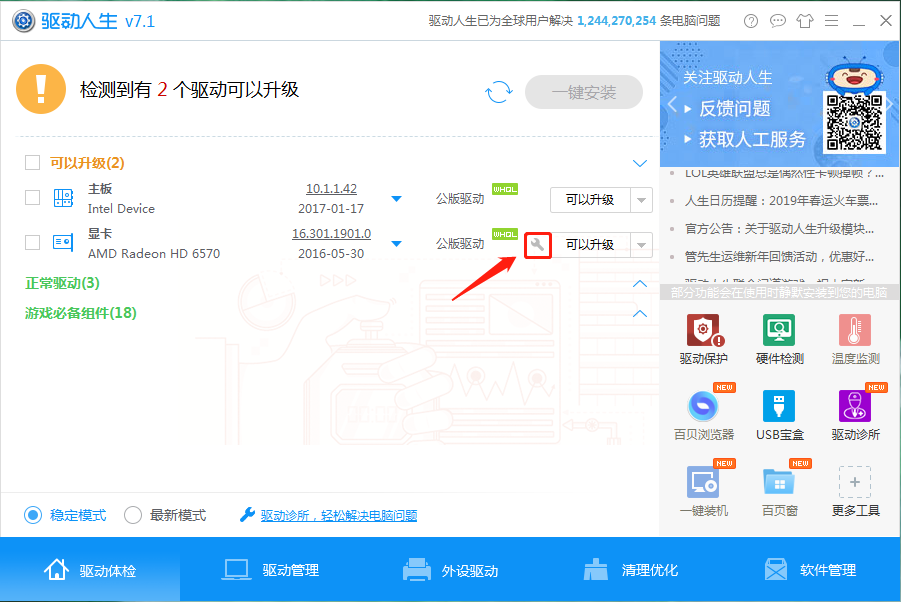Check the 主板 Intel Device checkbox
901x602 pixels.
pos(32,198)
